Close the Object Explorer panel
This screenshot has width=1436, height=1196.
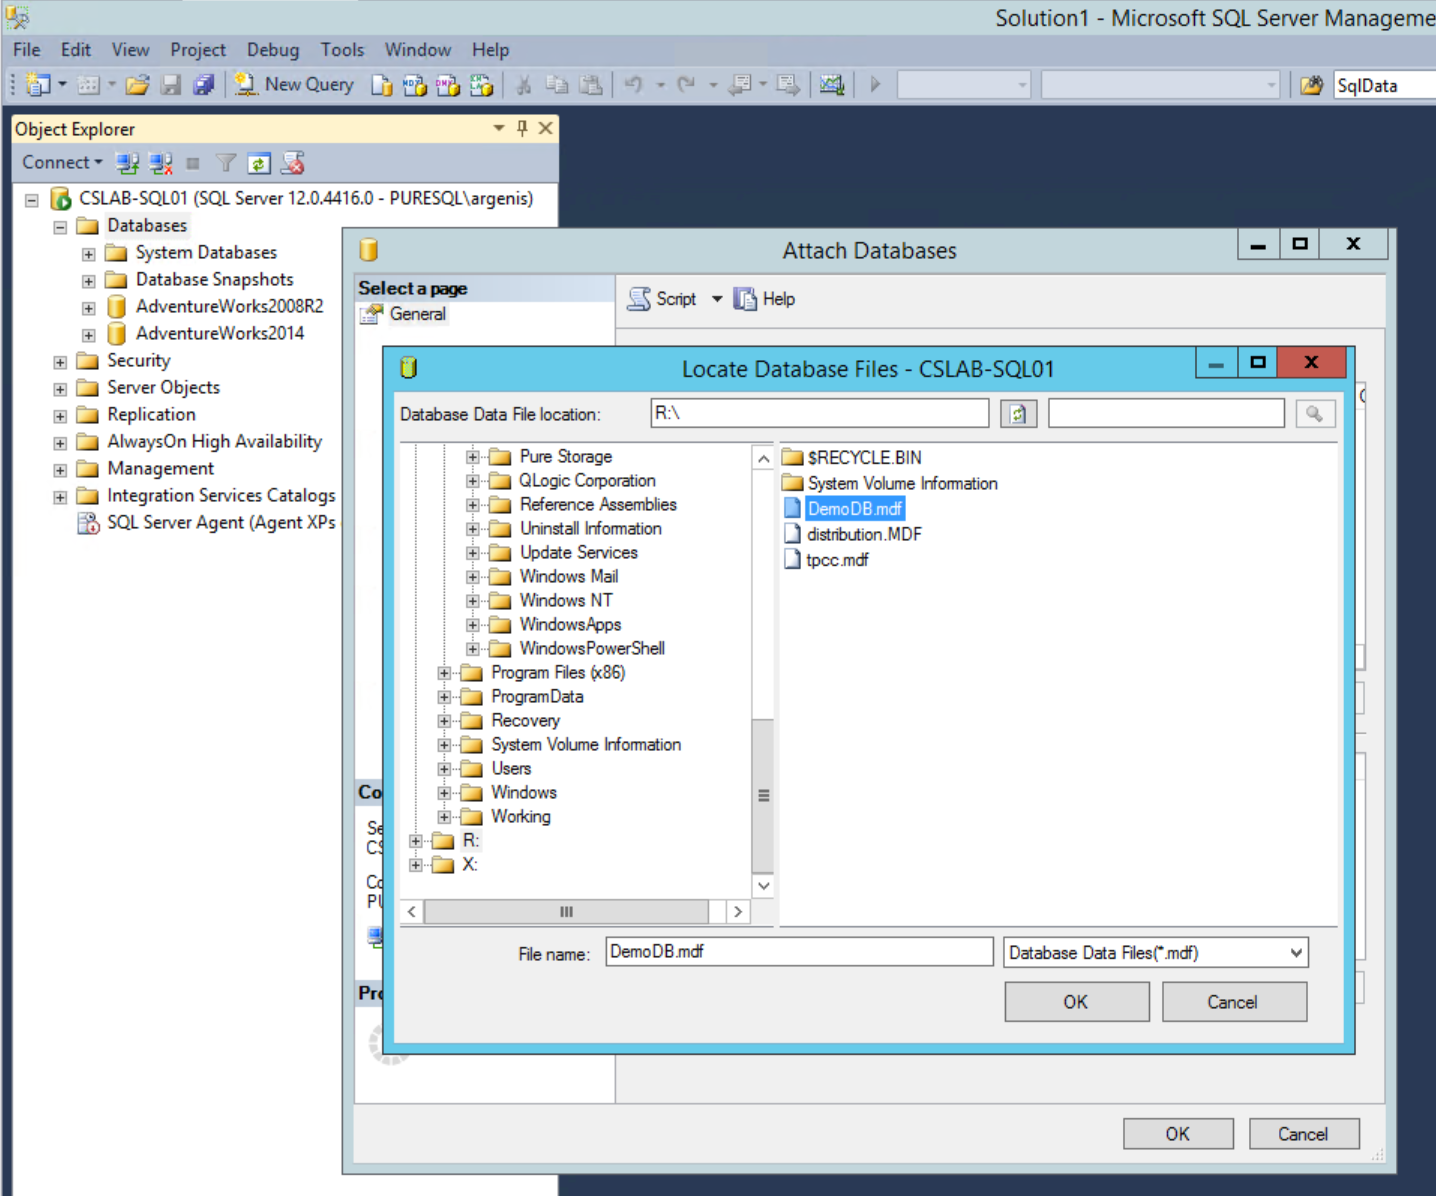[545, 128]
